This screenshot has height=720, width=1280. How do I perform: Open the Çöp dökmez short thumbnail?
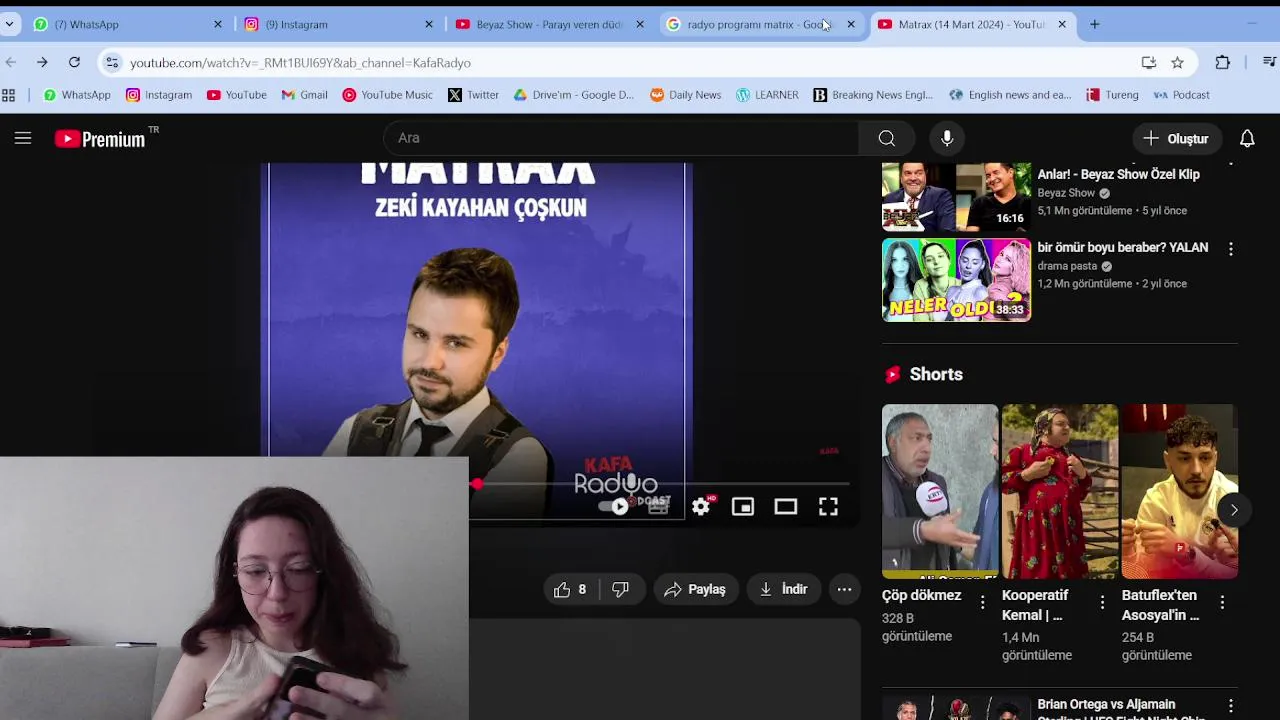[x=940, y=491]
